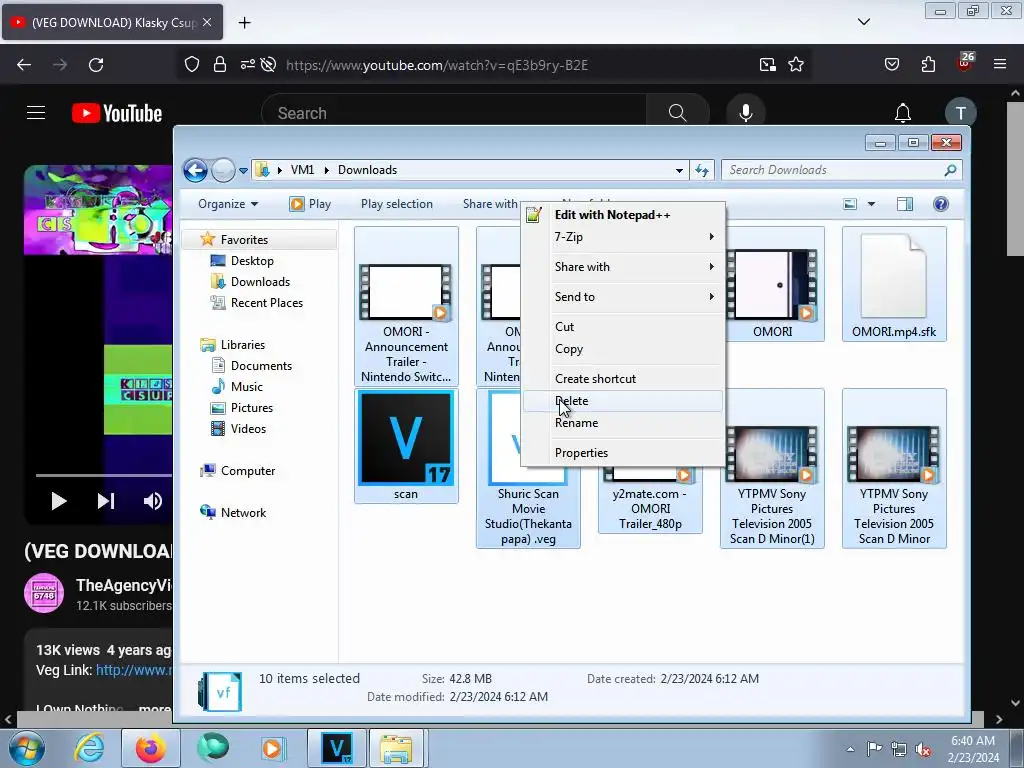Choose Delete from the context menu
Viewport: 1024px width, 768px height.
point(623,401)
